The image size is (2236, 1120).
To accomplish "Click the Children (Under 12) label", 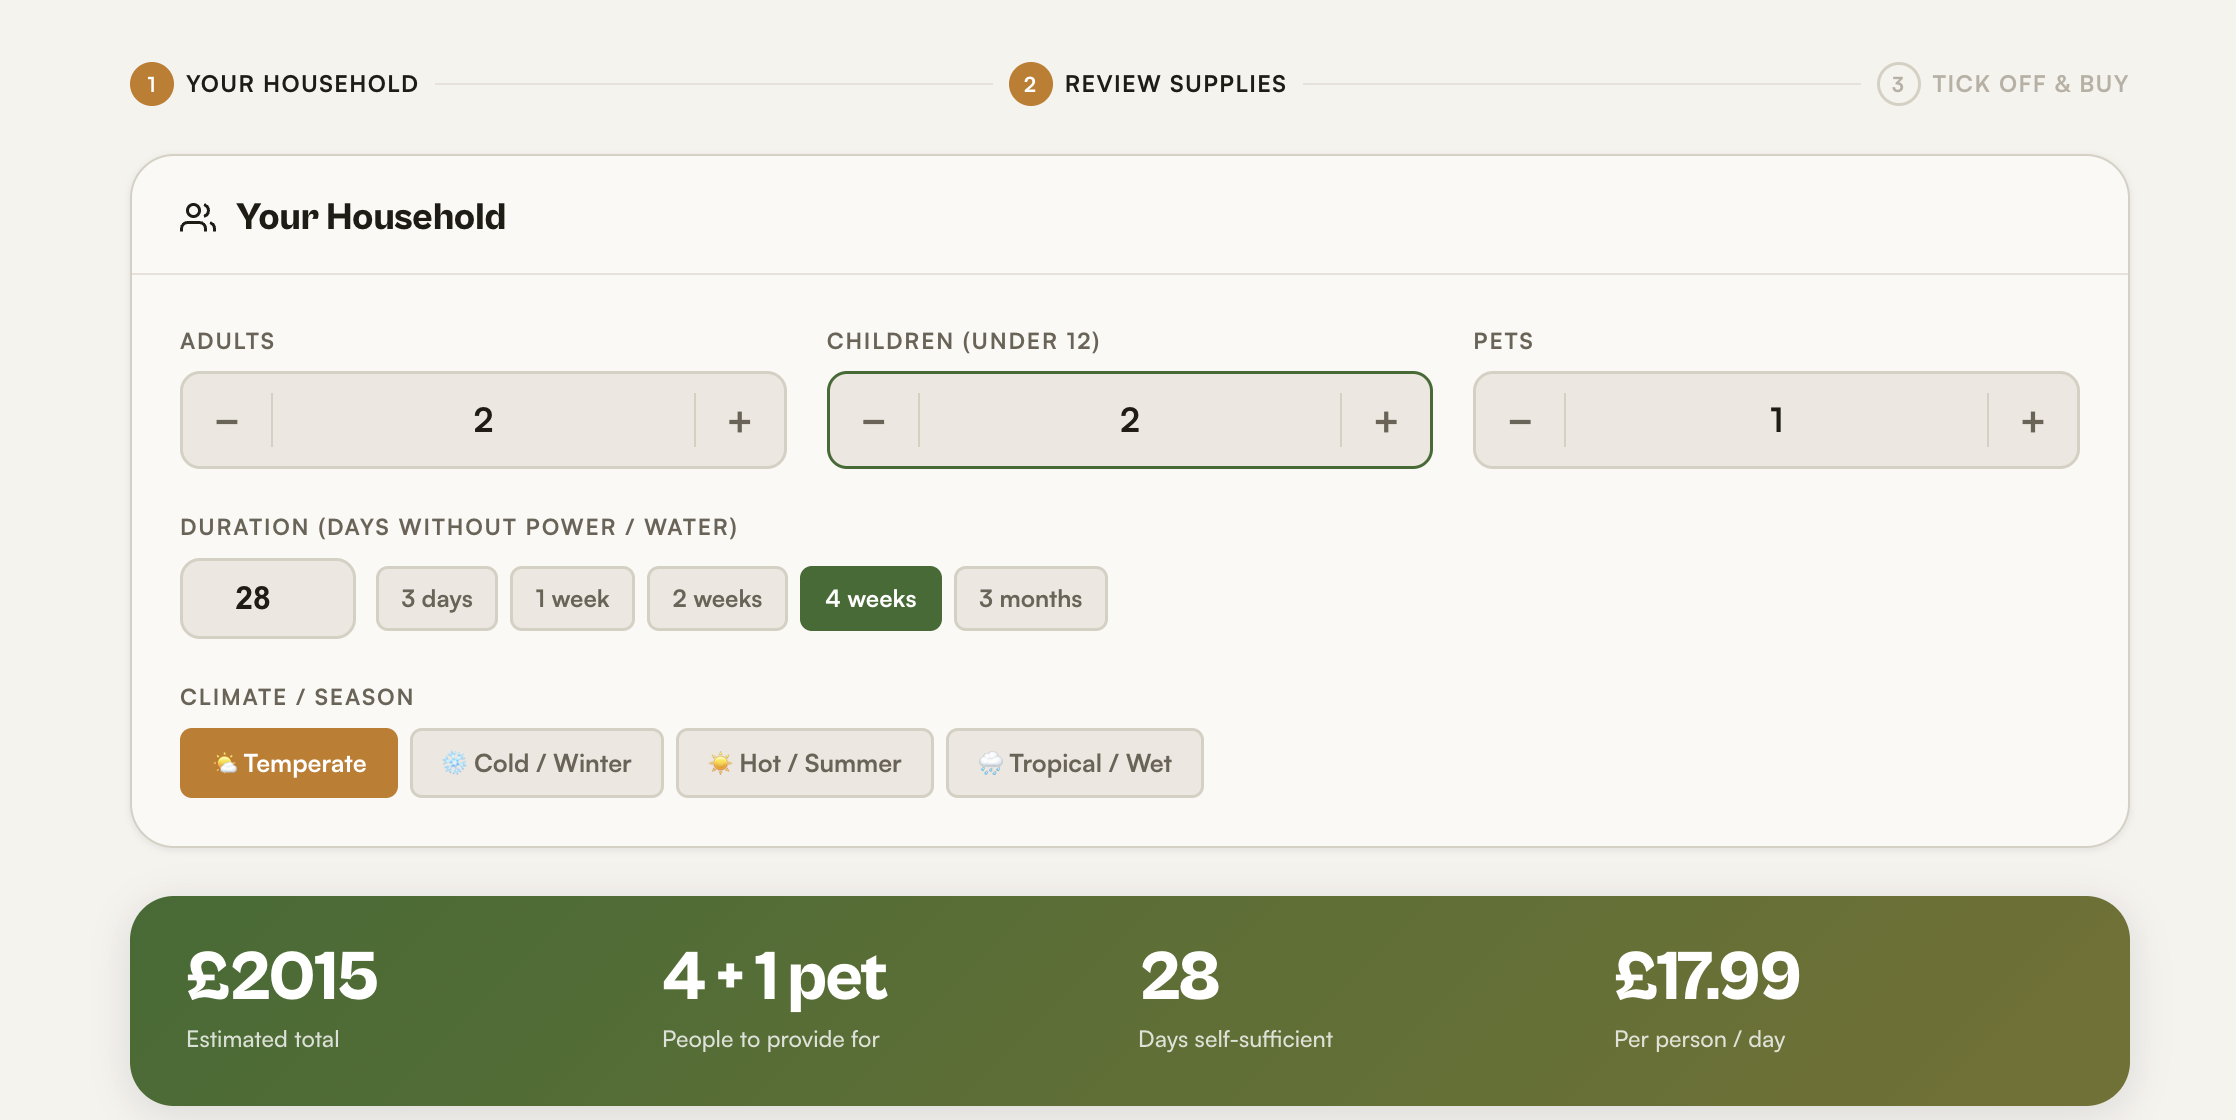I will [x=963, y=341].
